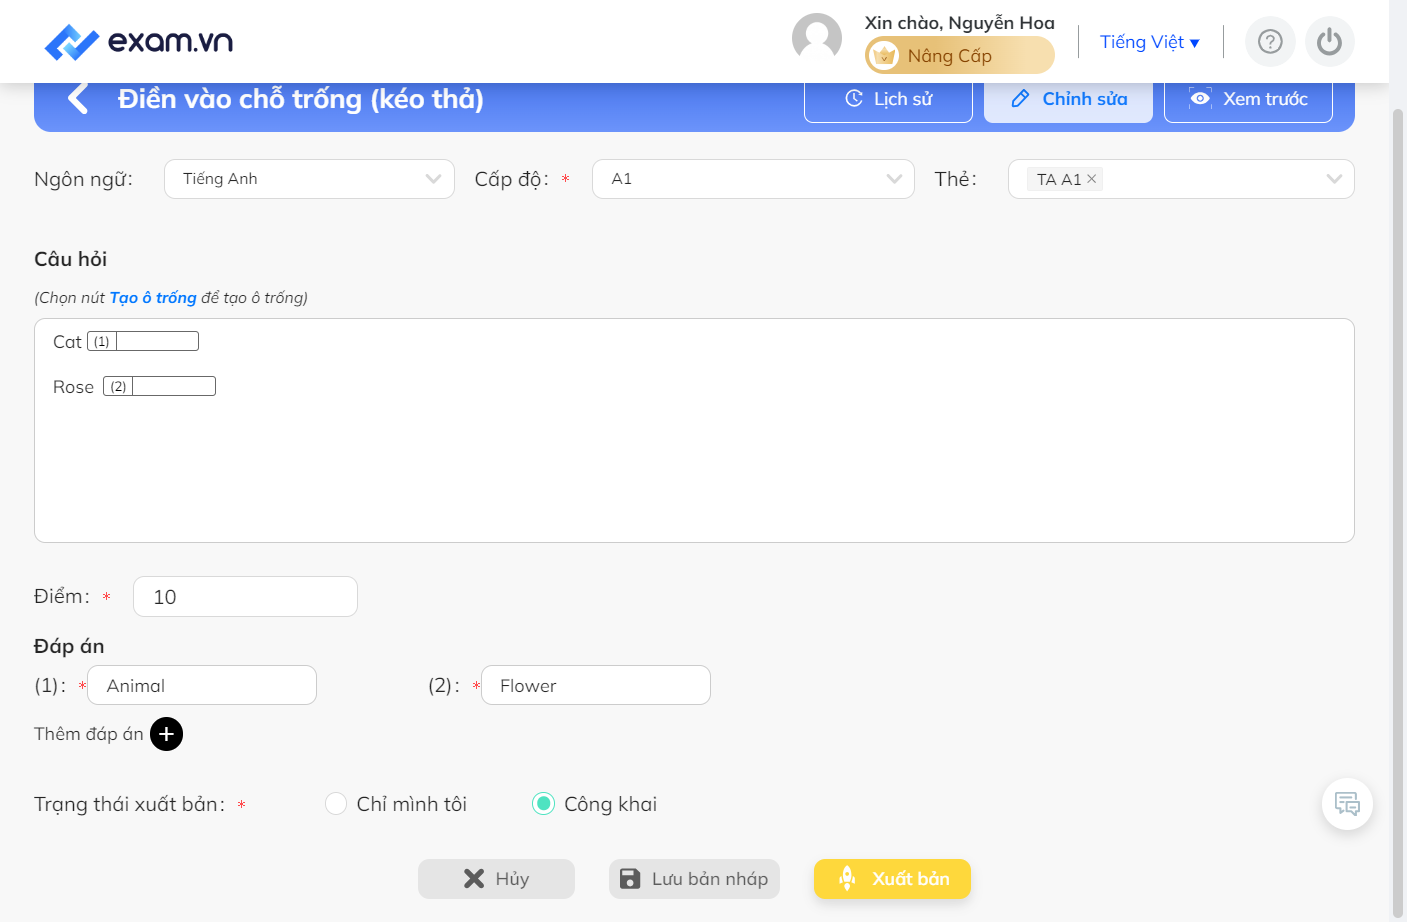The height and width of the screenshot is (922, 1407).
Task: Click the power logout icon
Action: click(x=1329, y=42)
